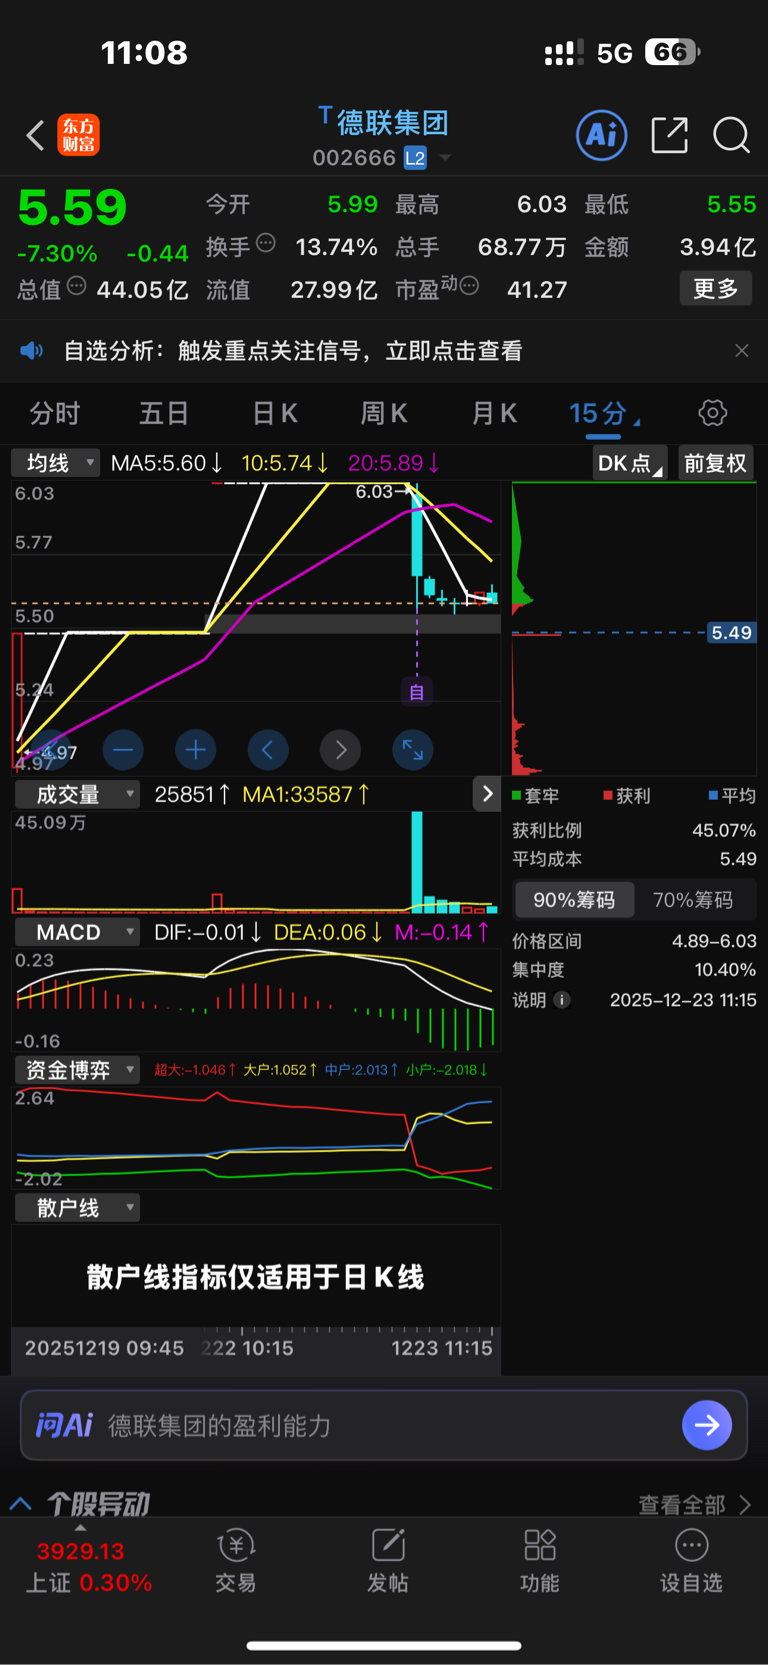768x1665 pixels.
Task: Collapse chip panel with arrow next to 成交量
Action: [x=486, y=794]
